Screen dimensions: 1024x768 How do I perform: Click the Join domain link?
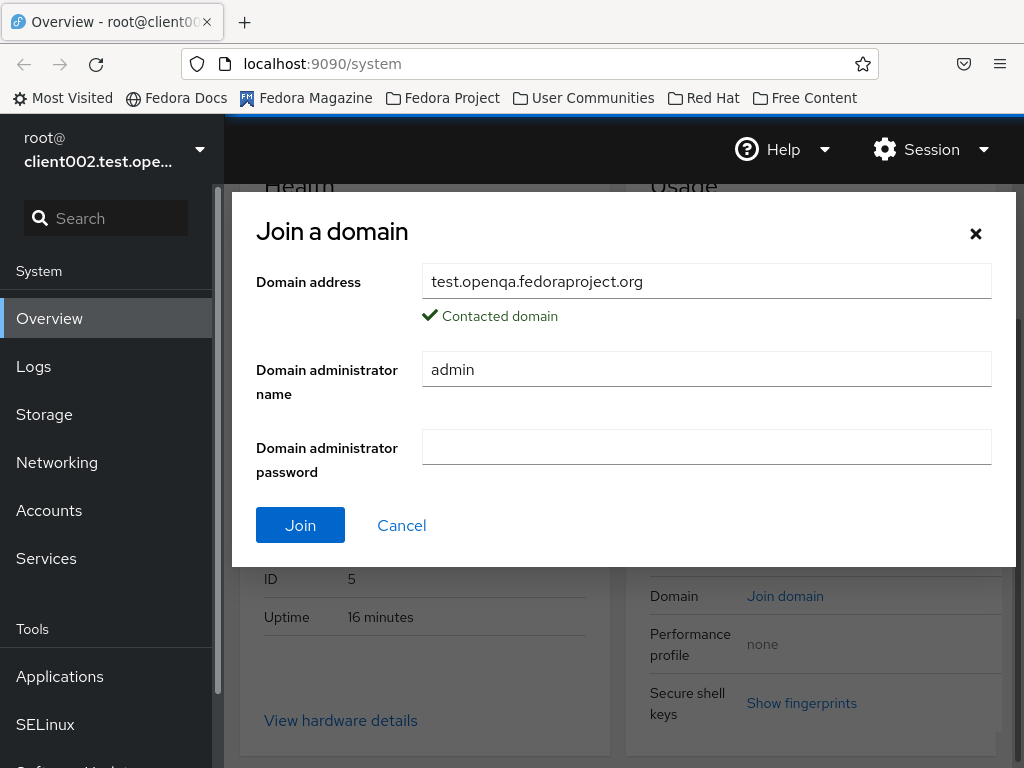tap(785, 596)
